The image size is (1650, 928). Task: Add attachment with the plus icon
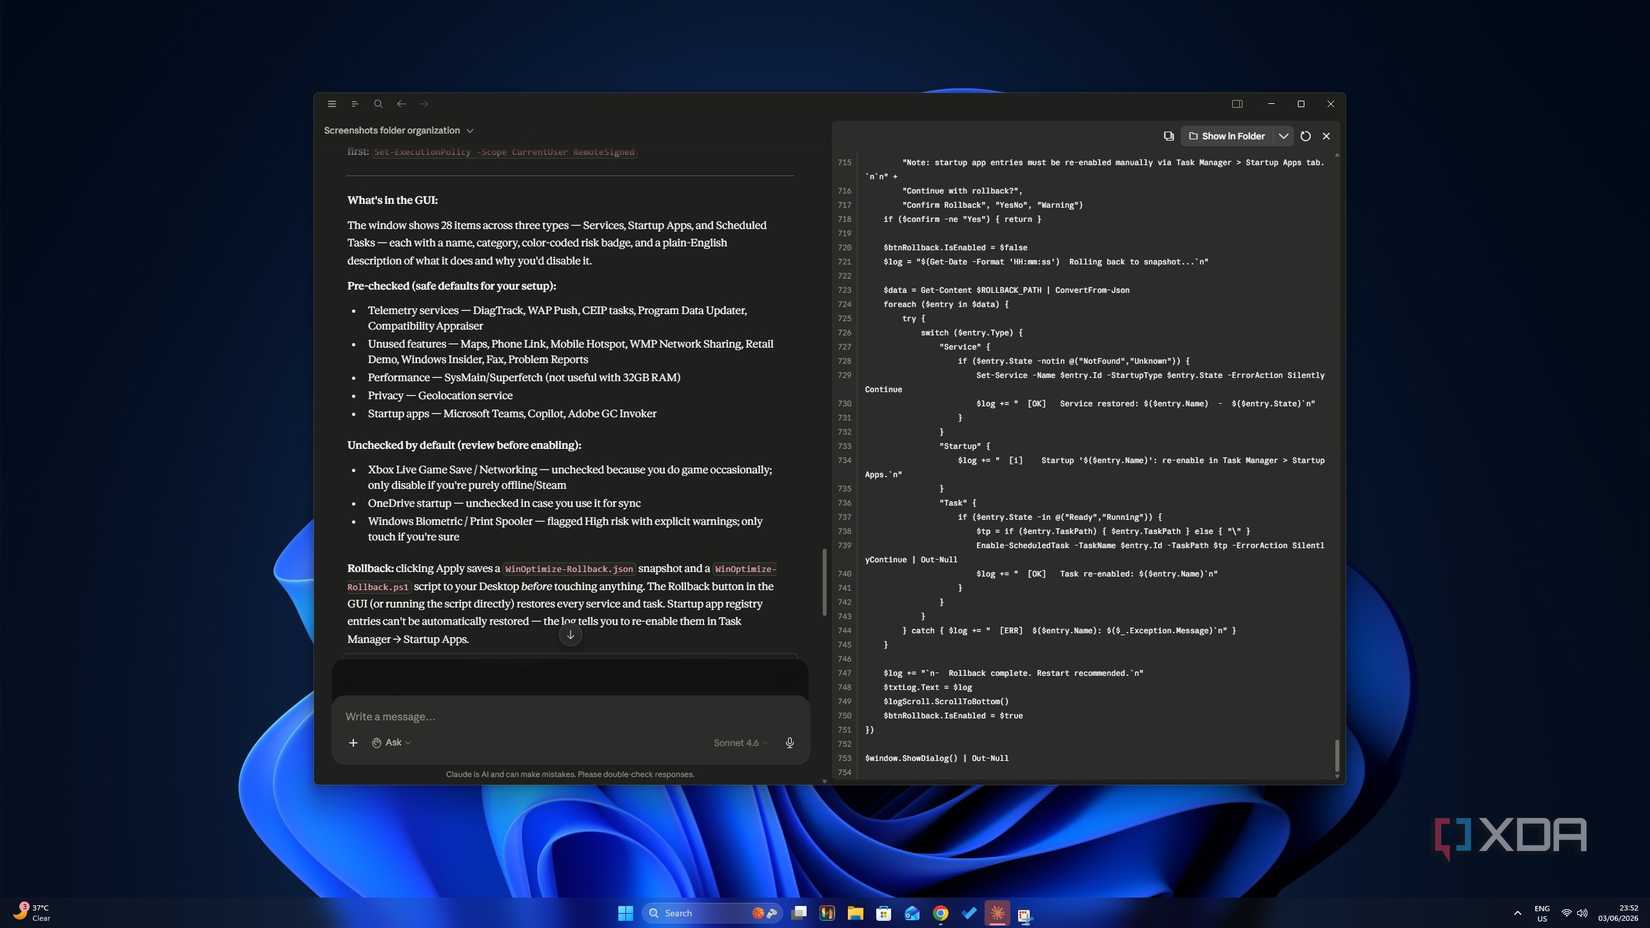click(353, 743)
